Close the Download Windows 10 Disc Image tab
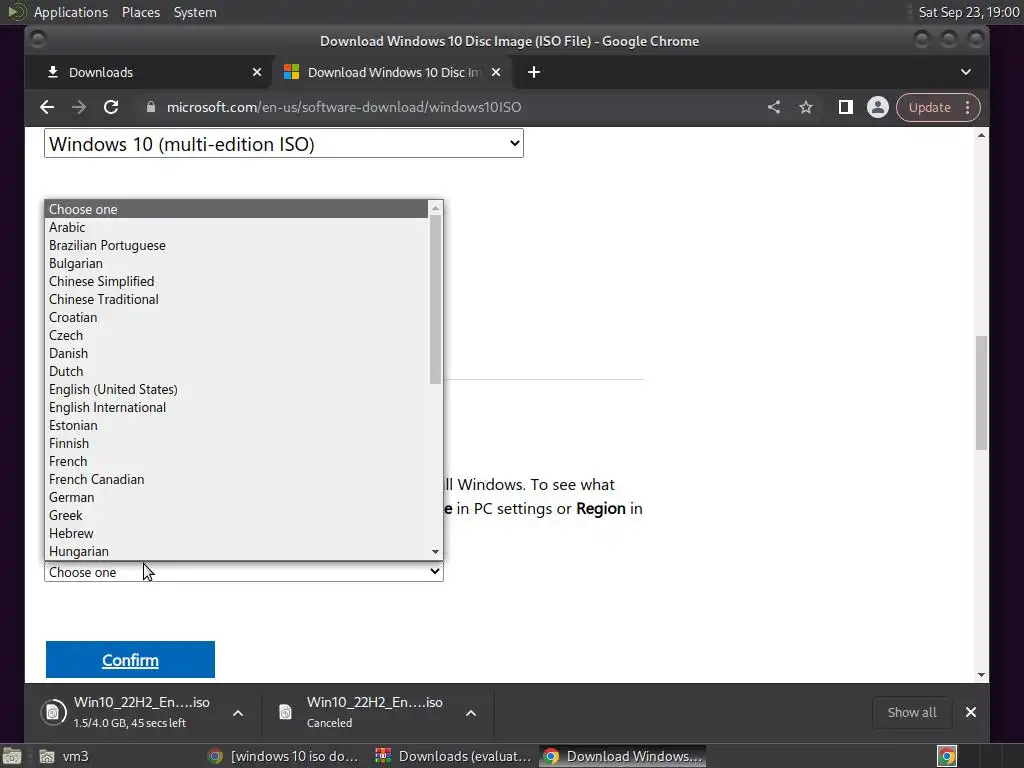The height and width of the screenshot is (768, 1024). (496, 72)
